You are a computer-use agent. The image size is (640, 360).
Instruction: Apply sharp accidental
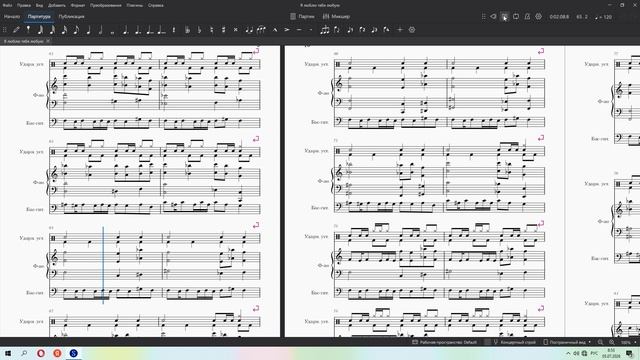click(x=223, y=29)
